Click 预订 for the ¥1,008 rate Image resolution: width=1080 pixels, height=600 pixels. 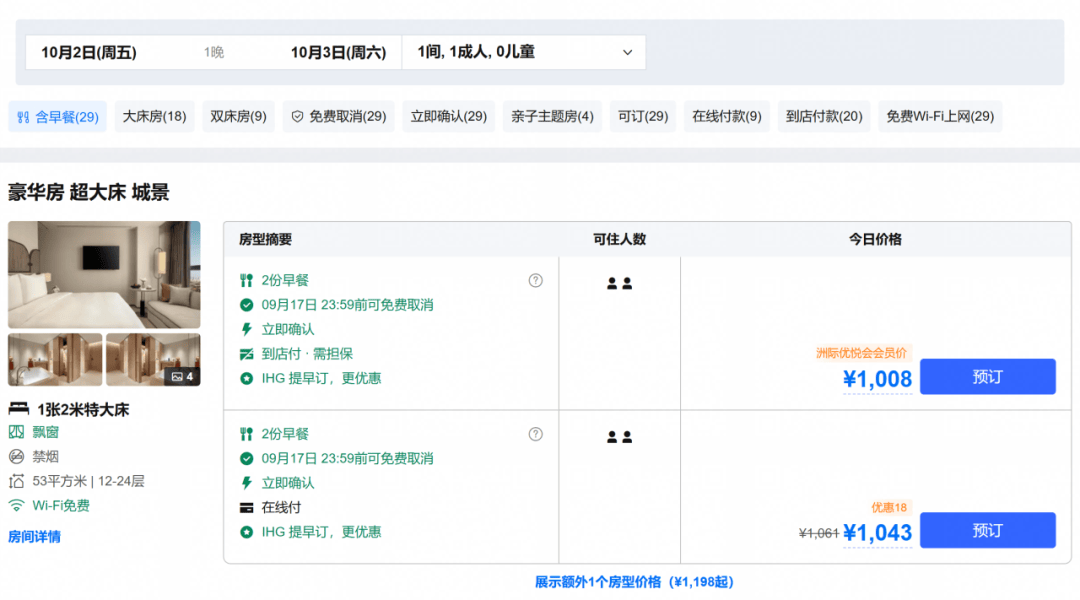pos(988,377)
